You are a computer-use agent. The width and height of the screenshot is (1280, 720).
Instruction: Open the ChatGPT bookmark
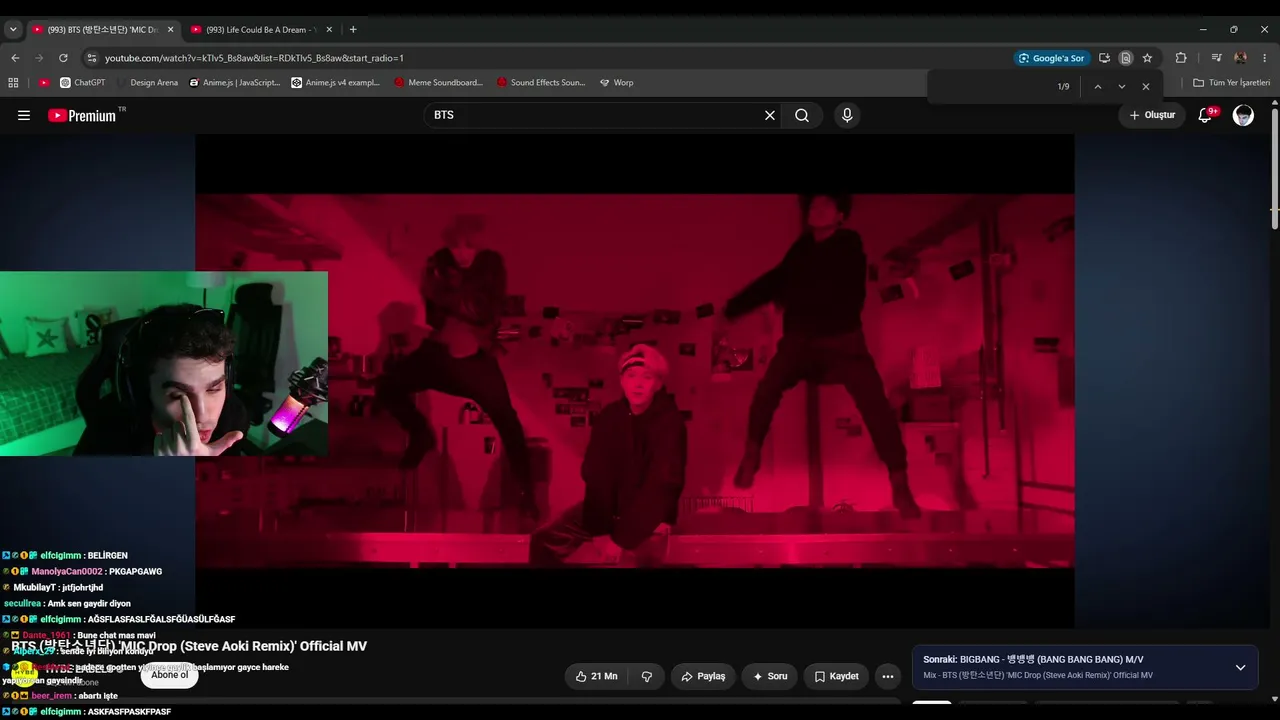[82, 83]
